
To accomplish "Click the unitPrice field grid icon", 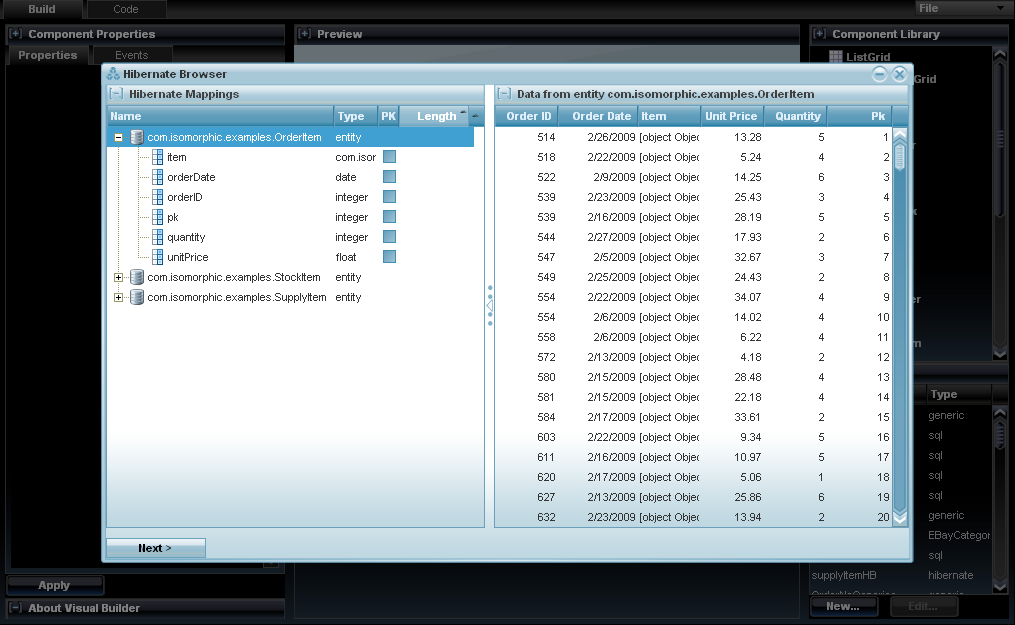I will point(157,257).
